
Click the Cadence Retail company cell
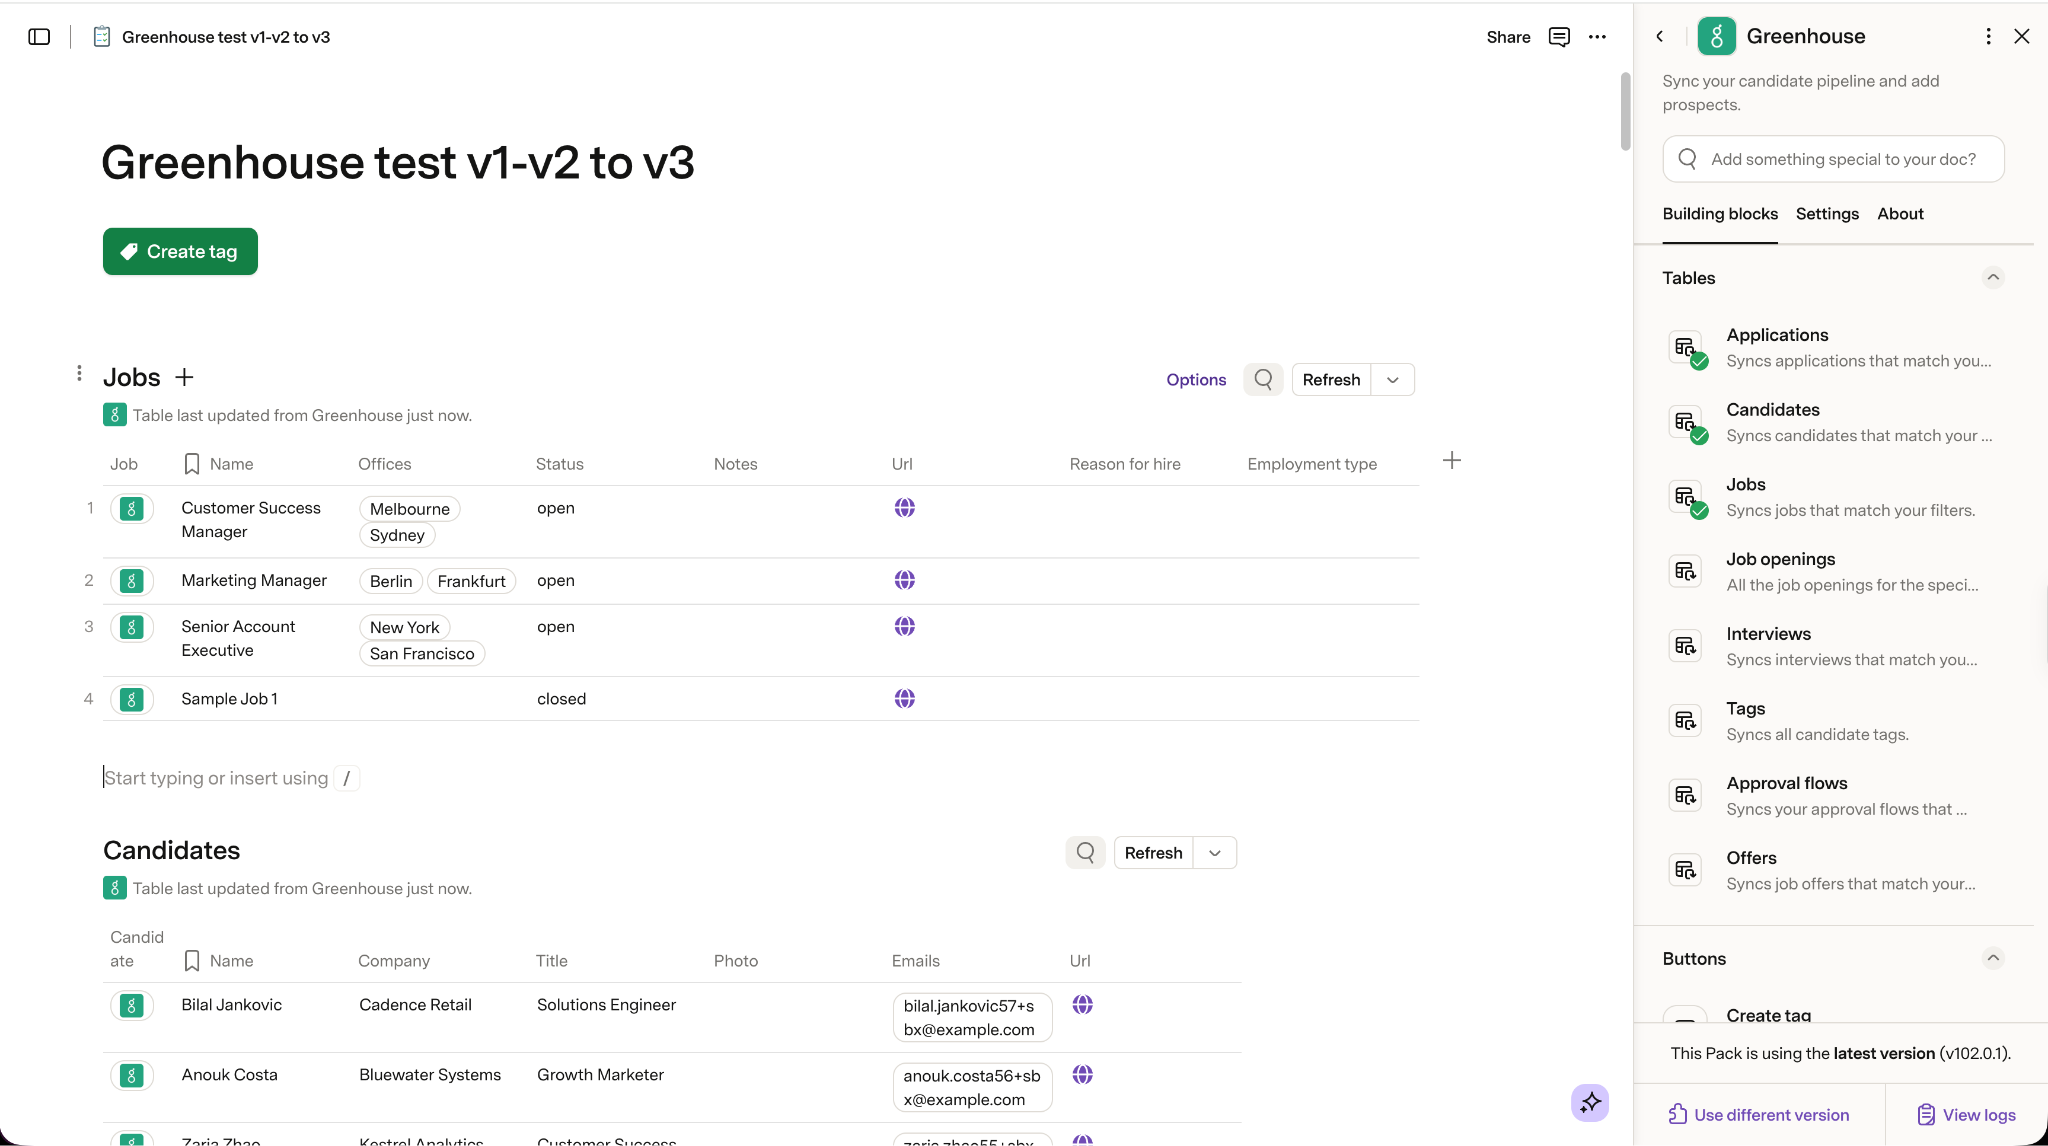[x=415, y=1005]
